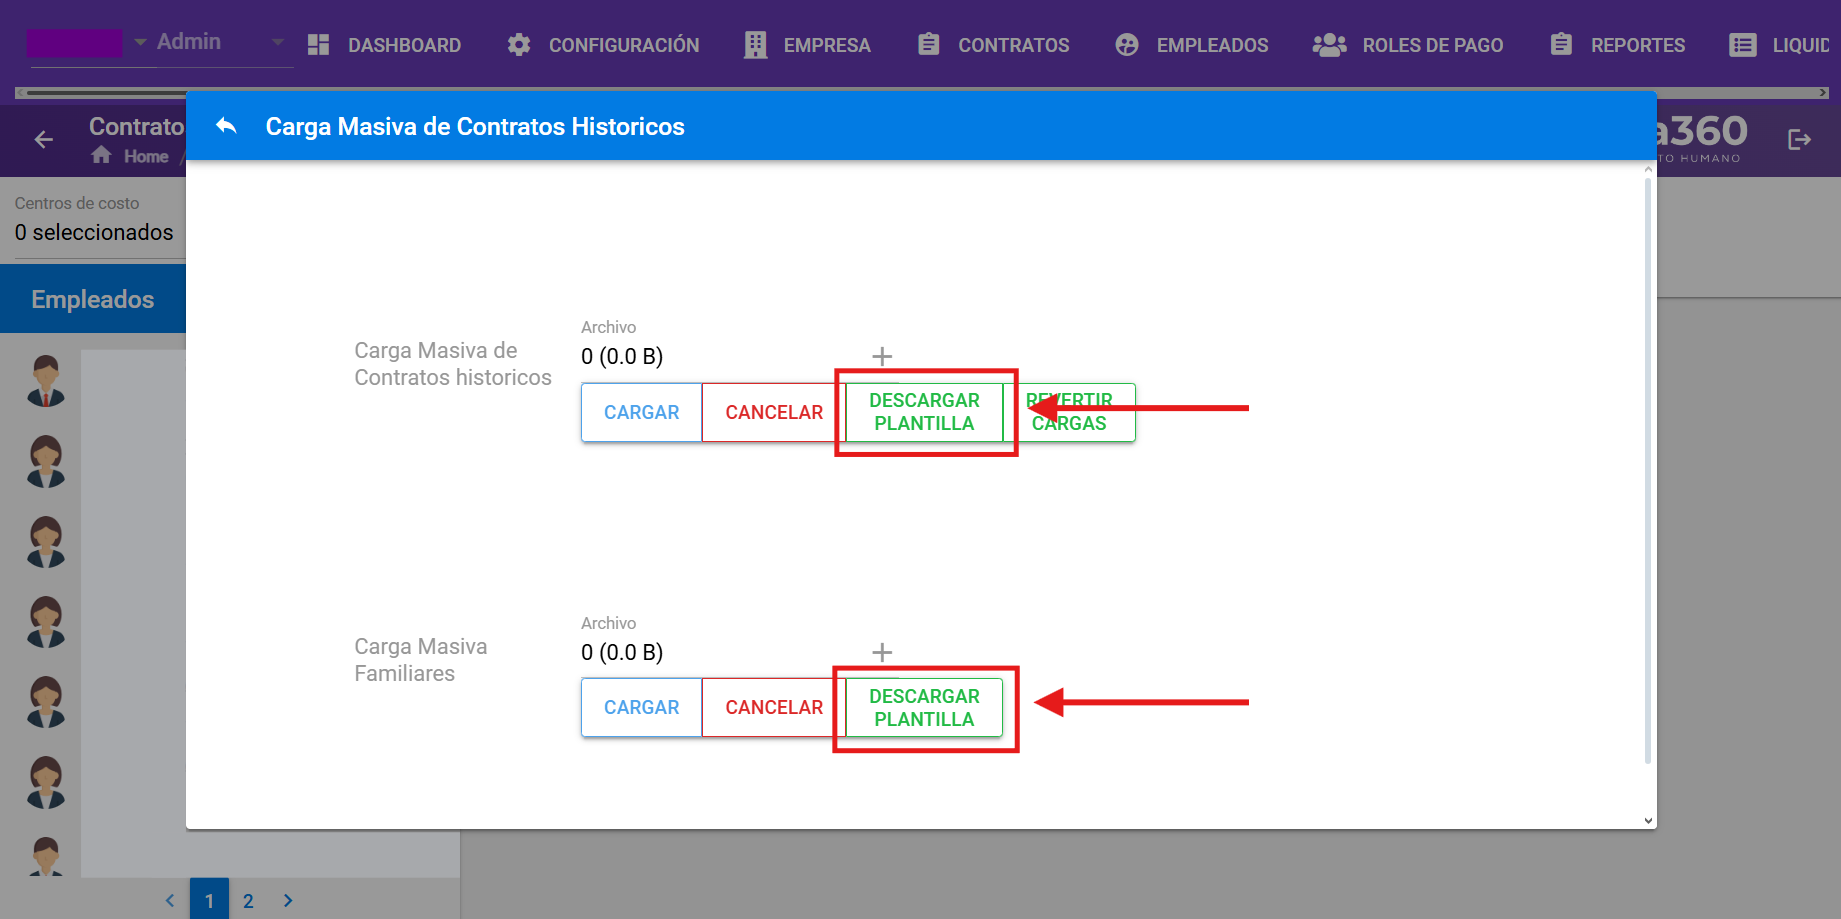
Task: Open the EMPRESA menu
Action: (827, 45)
